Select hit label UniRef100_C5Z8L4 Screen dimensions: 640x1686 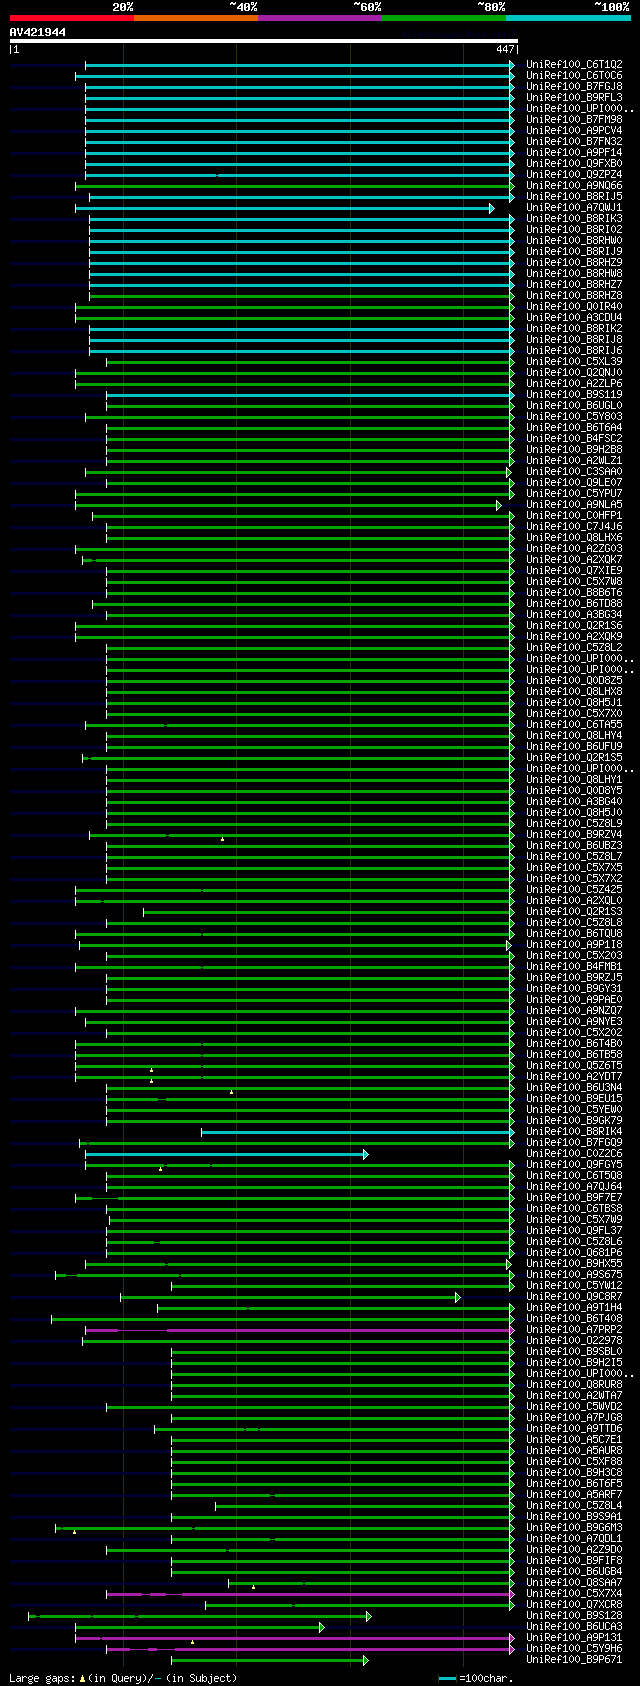[574, 1505]
